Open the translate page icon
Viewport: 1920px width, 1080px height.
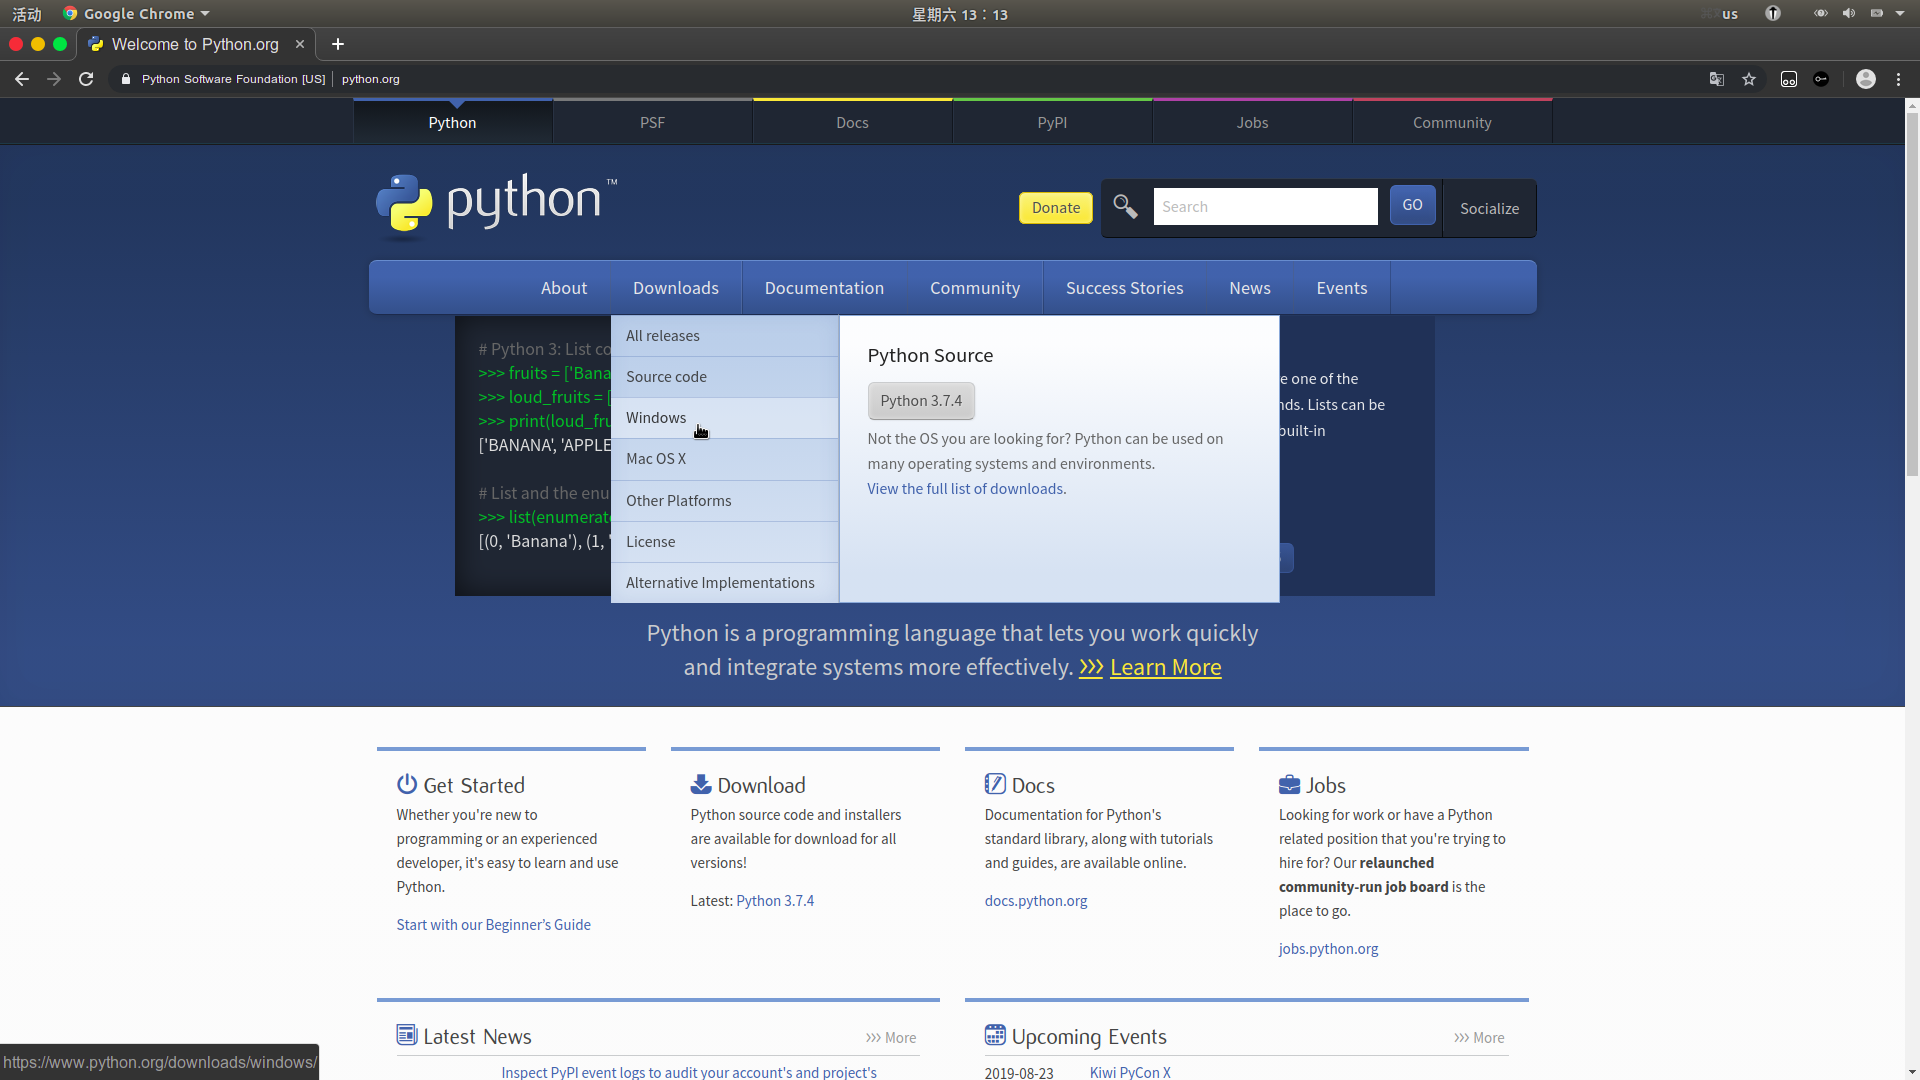click(1717, 79)
